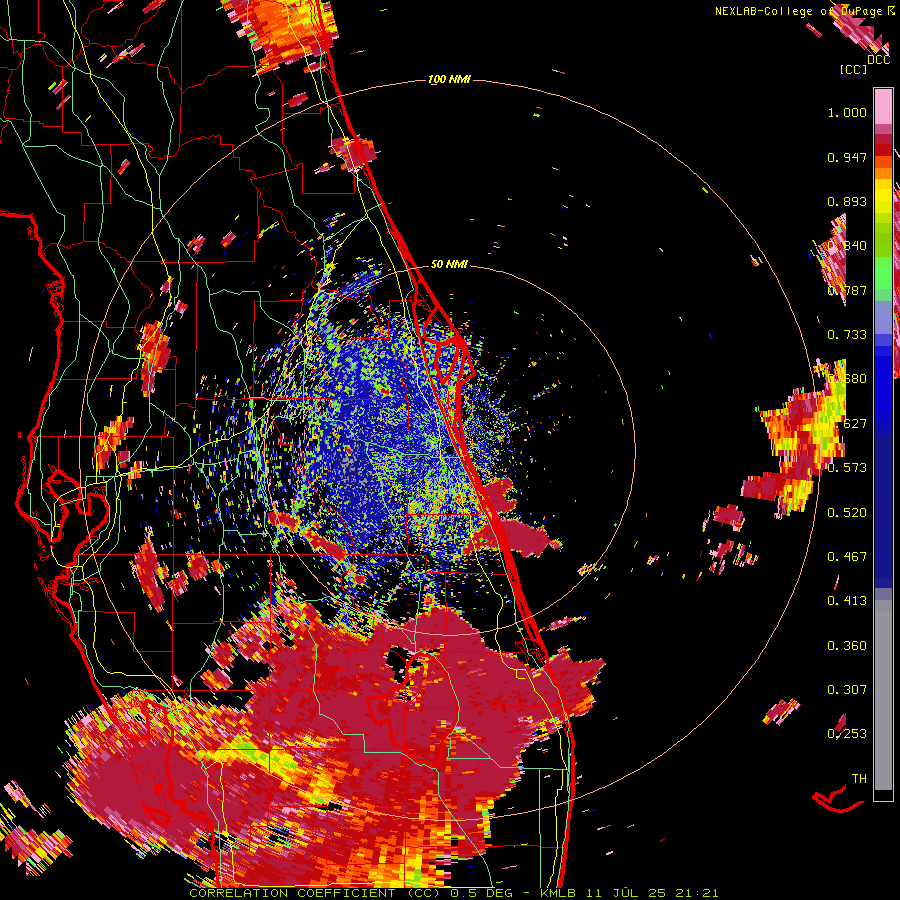Click the gray lower segment of color scale
Screen dimensions: 900x900
[883, 695]
